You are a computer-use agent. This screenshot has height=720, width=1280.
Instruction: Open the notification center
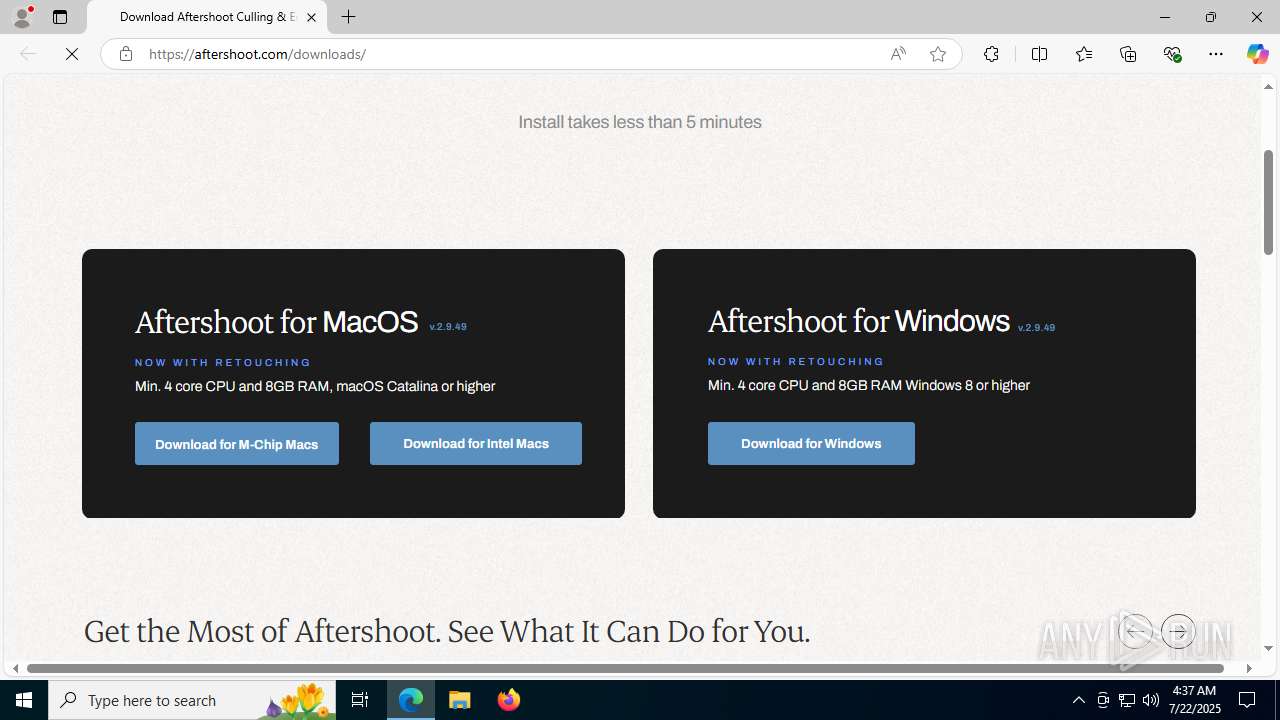(1247, 700)
